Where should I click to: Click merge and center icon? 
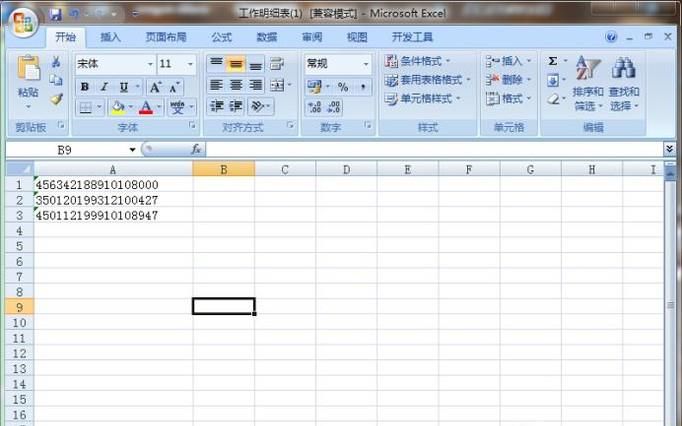277,85
